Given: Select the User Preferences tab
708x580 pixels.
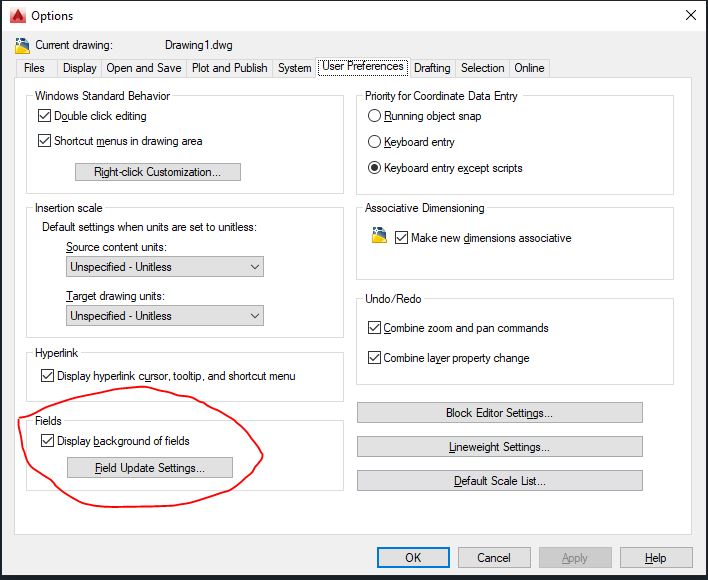Looking at the screenshot, I should coord(363,67).
